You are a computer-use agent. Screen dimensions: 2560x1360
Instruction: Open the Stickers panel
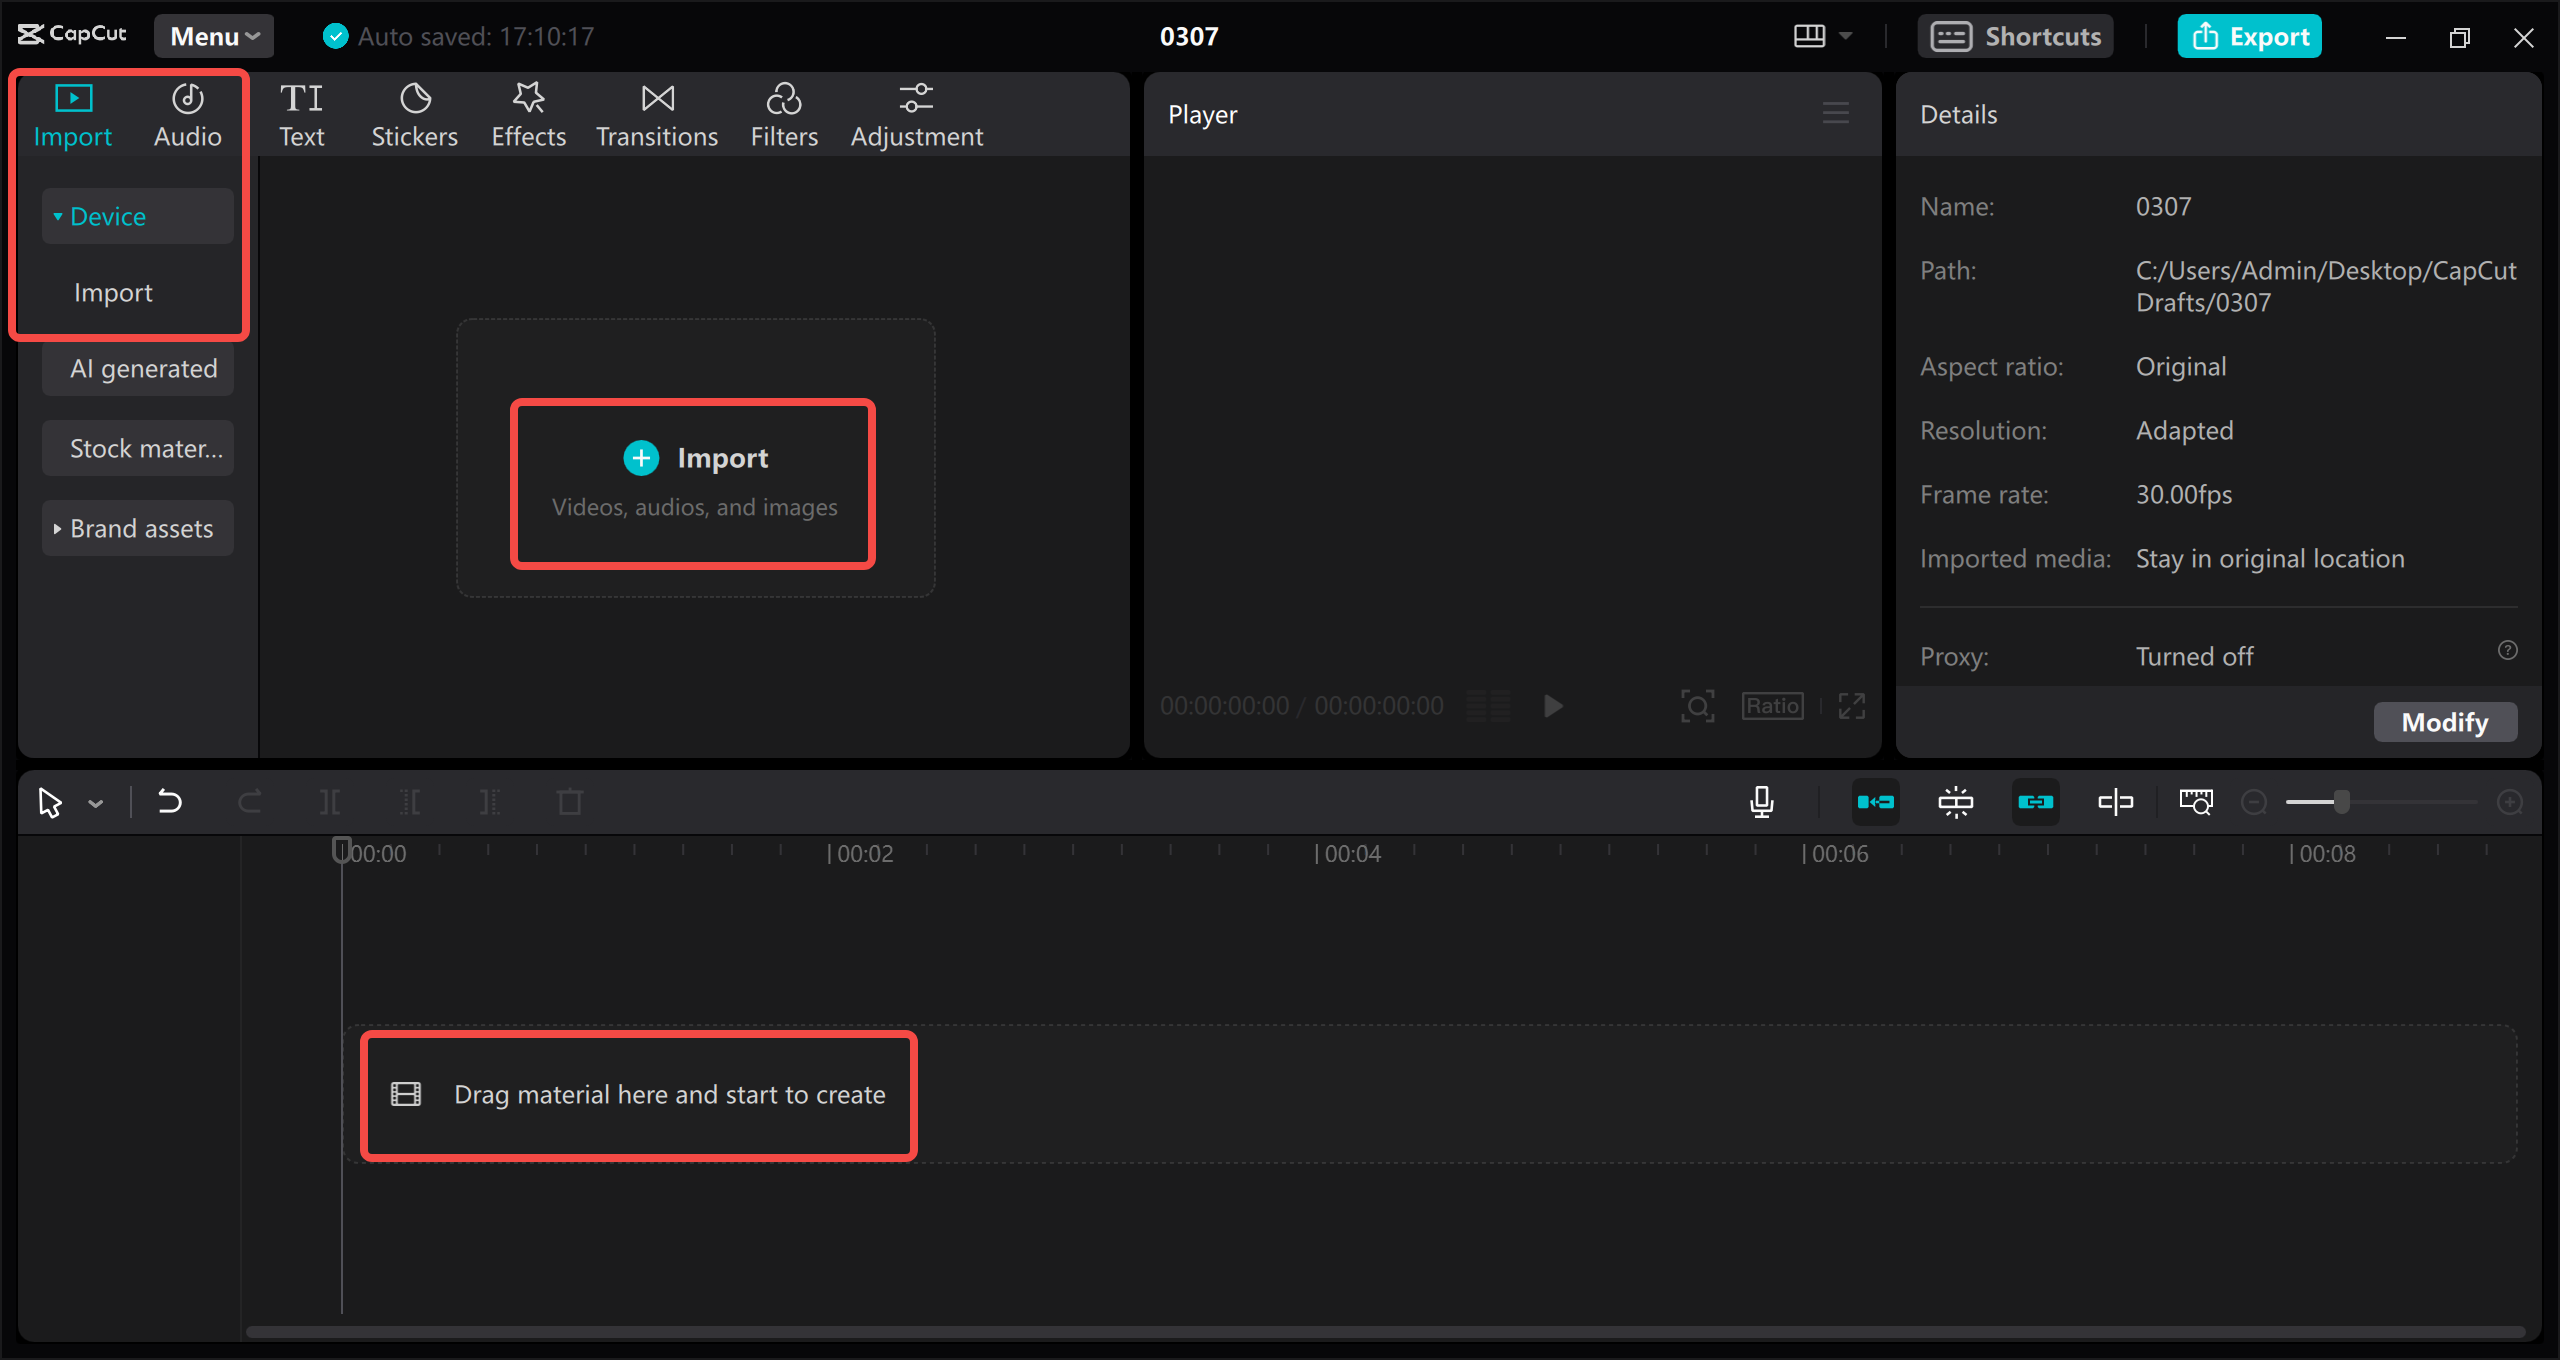click(x=414, y=113)
